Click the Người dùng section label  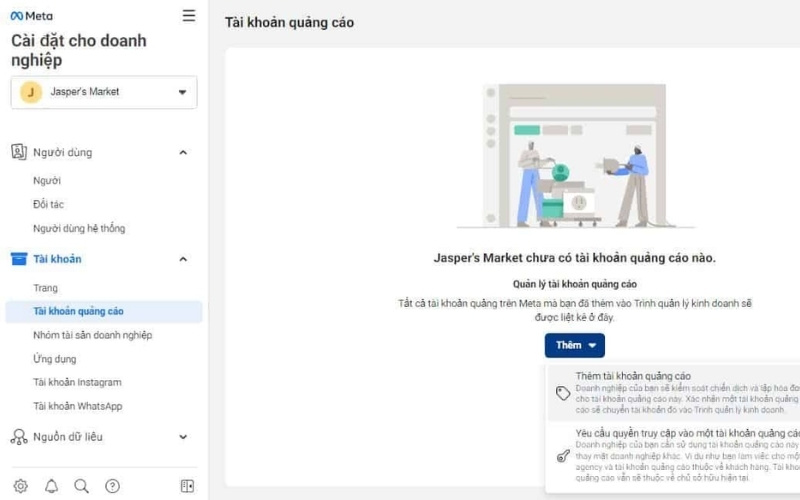click(x=63, y=153)
